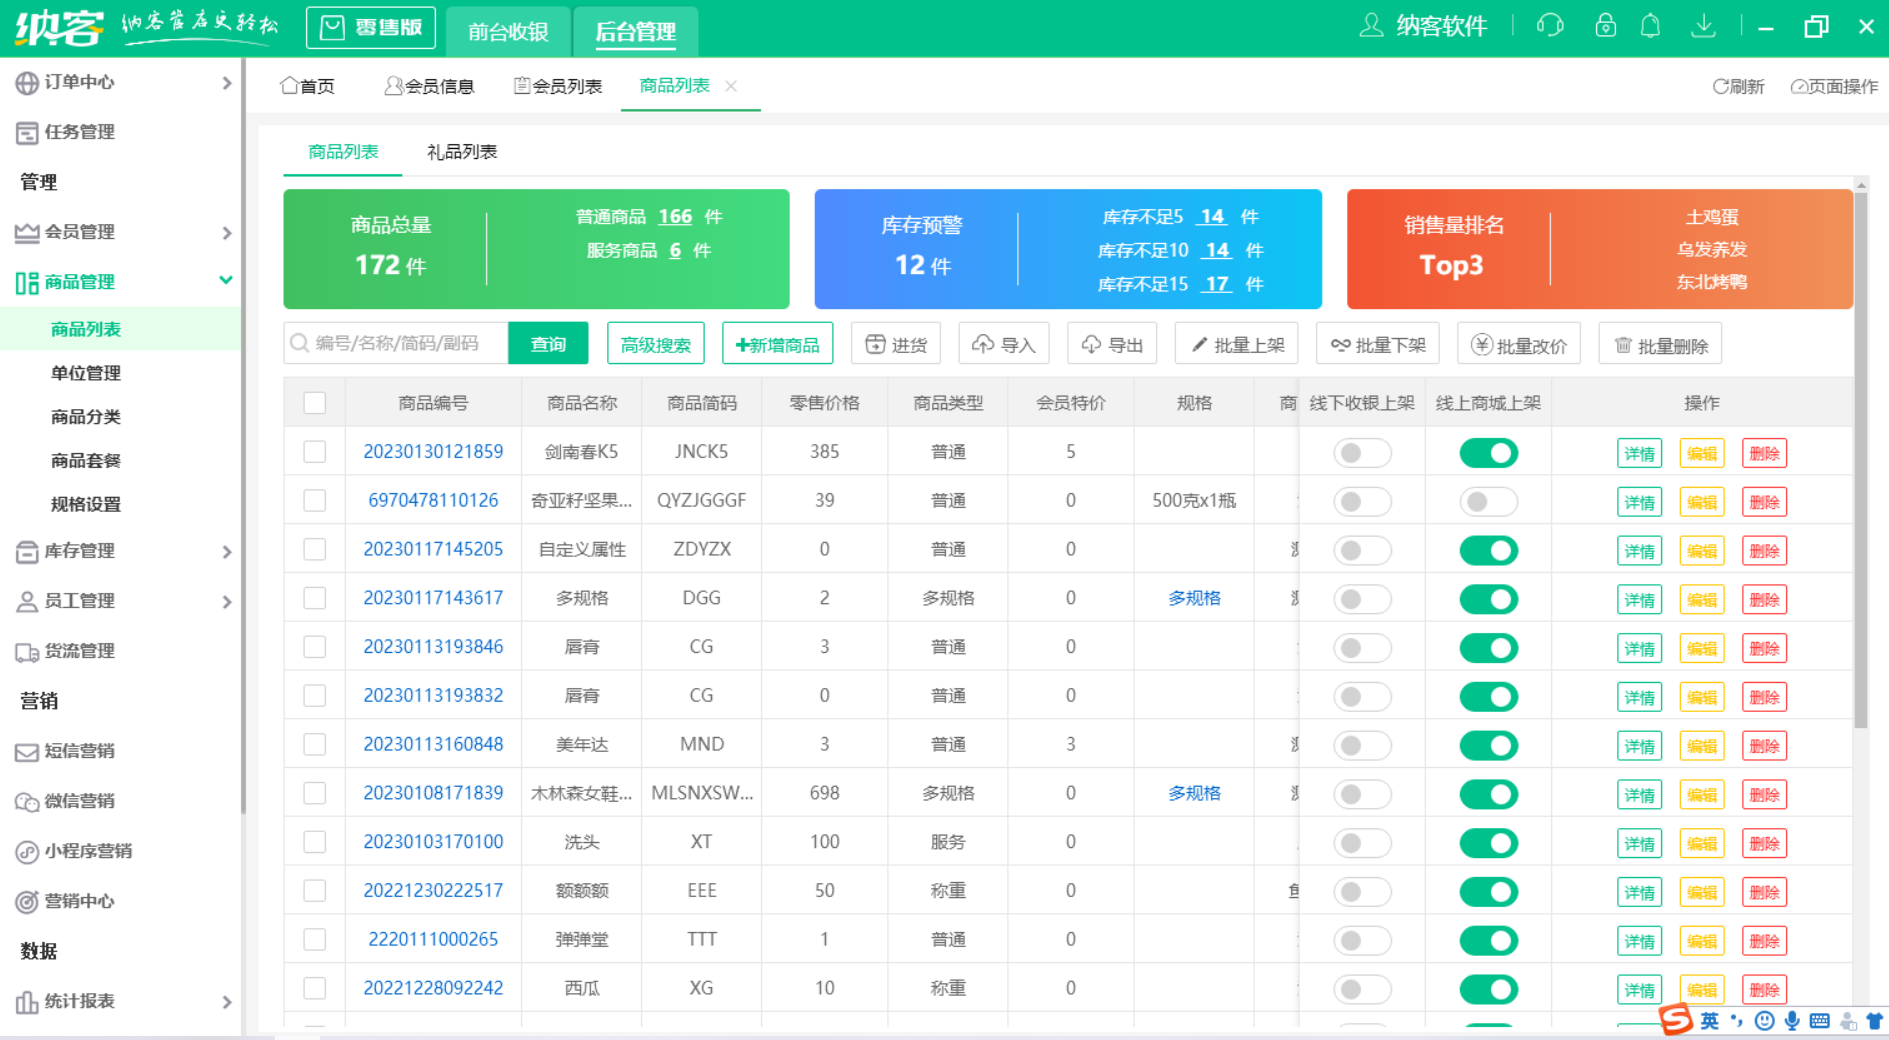Click the 导入 import button
Viewport: 1889px width, 1040px height.
pos(1003,344)
